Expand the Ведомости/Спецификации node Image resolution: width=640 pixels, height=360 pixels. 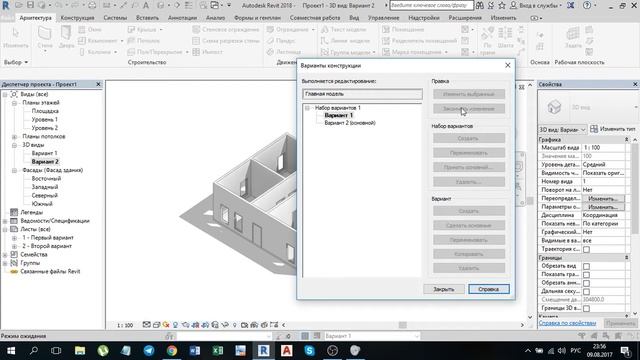point(5,221)
